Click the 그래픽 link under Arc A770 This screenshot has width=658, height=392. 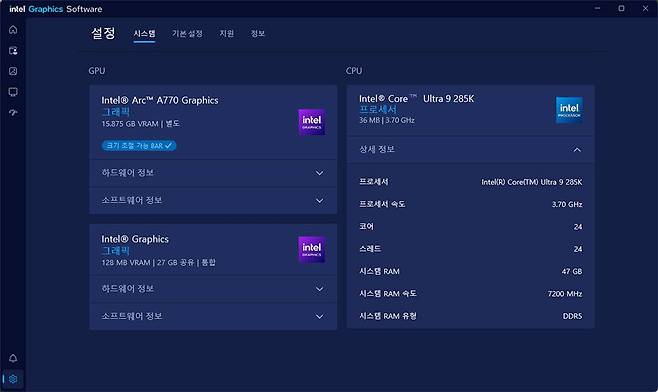tap(116, 112)
